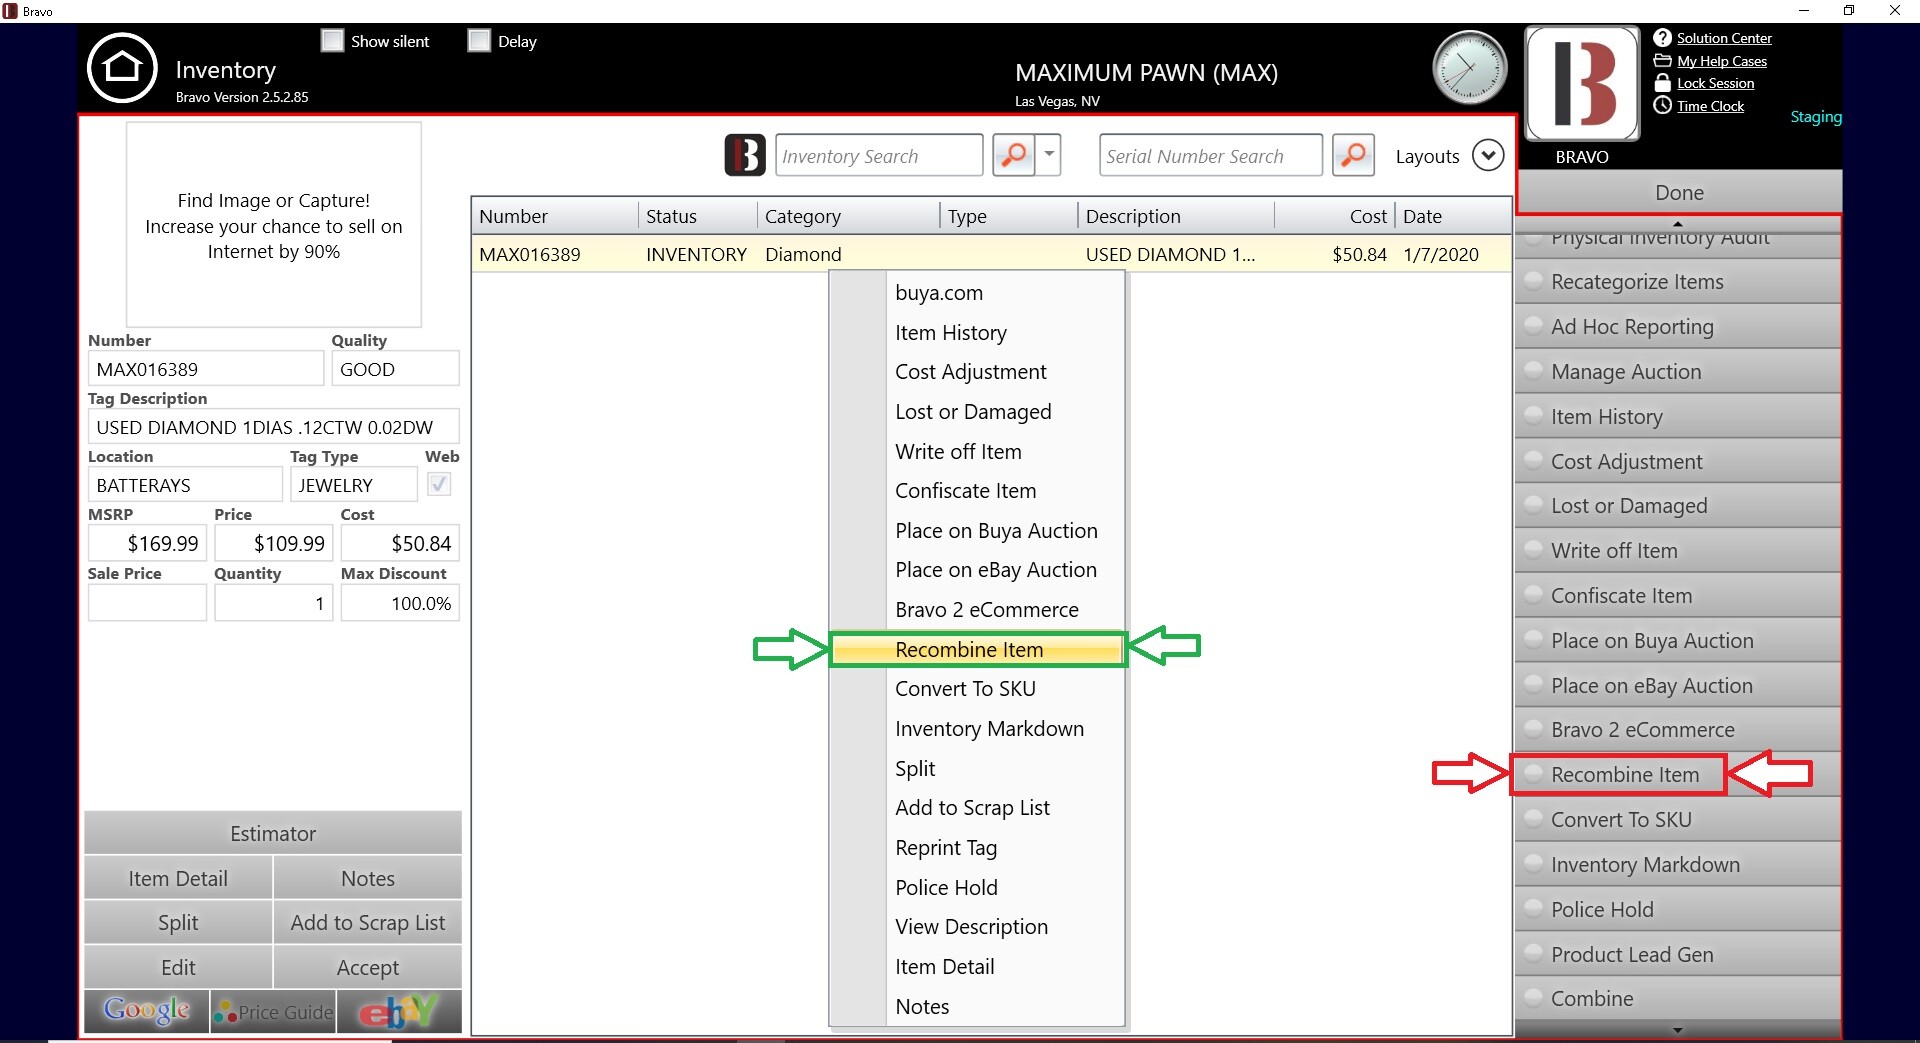The image size is (1920, 1043).
Task: Click into the Serial Number Search field
Action: (1210, 155)
